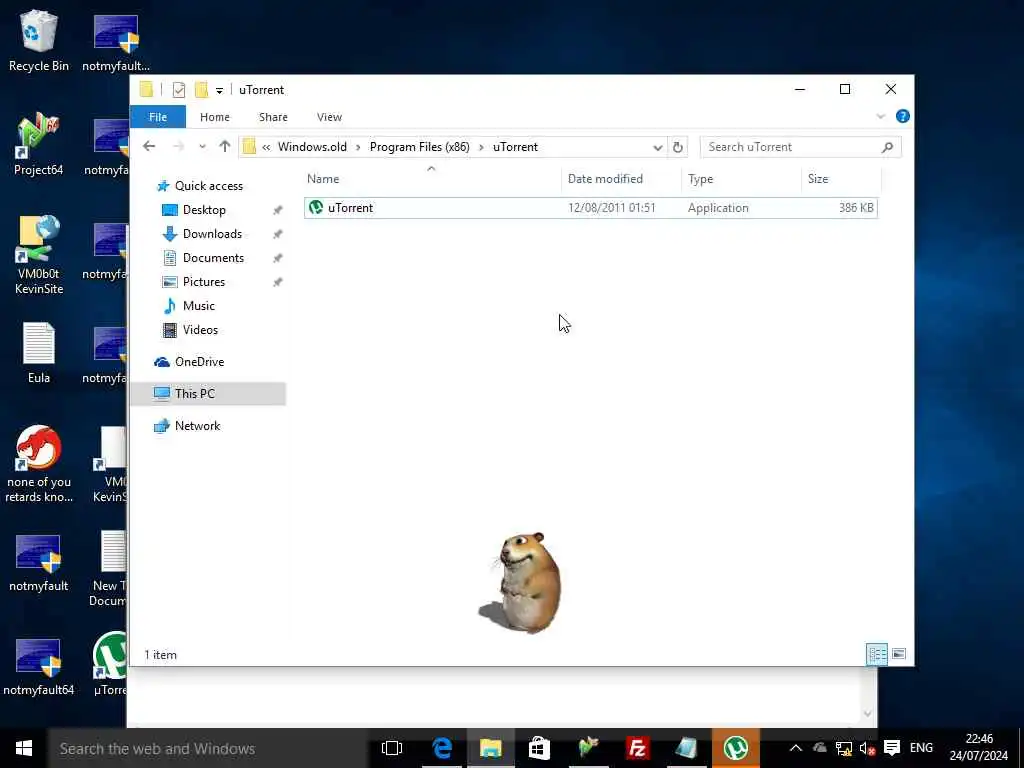This screenshot has height=768, width=1024.
Task: Open File Explorer from the taskbar
Action: [490, 748]
